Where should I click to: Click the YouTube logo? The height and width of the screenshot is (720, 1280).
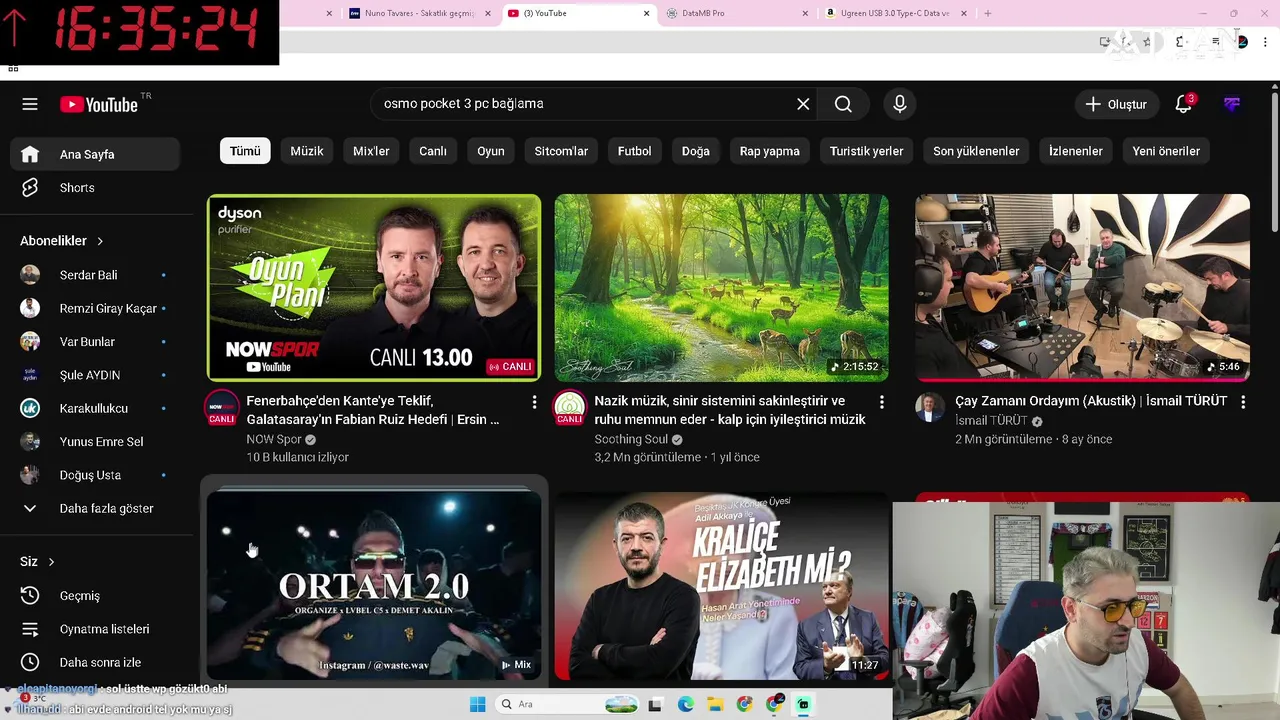pyautogui.click(x=98, y=104)
